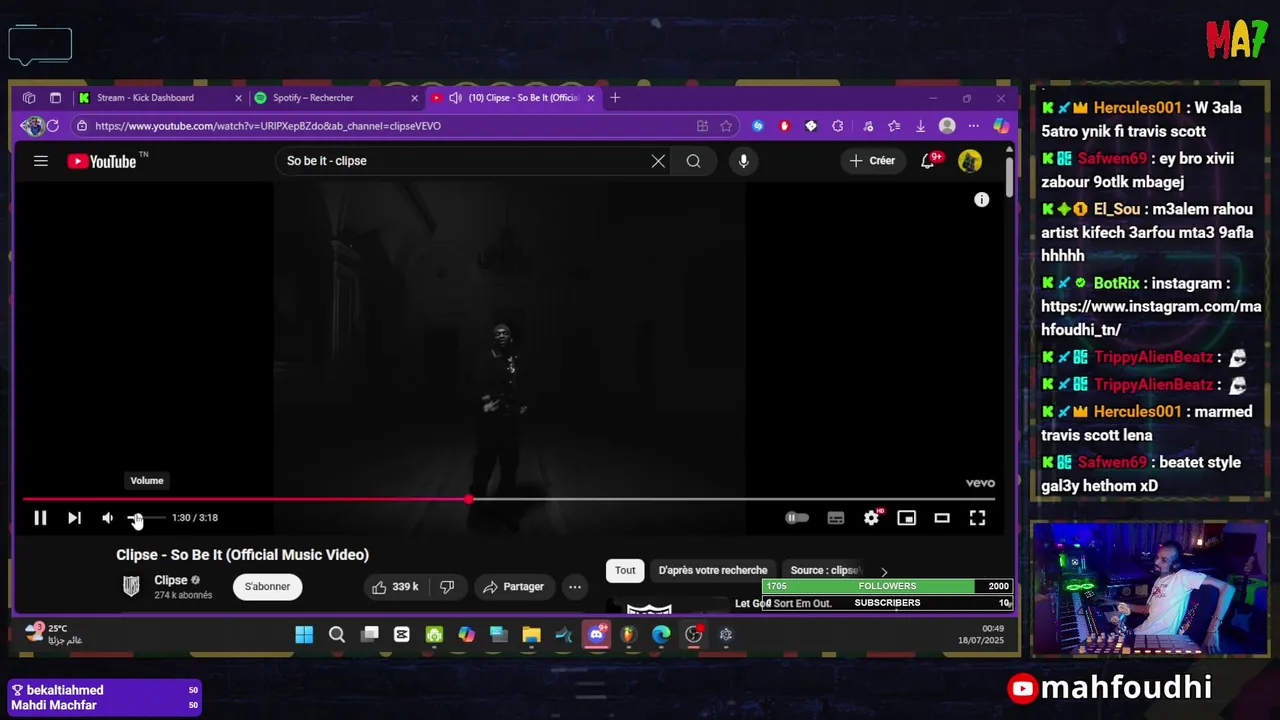
Task: Open the tab actions menu icon
Action: coord(55,98)
